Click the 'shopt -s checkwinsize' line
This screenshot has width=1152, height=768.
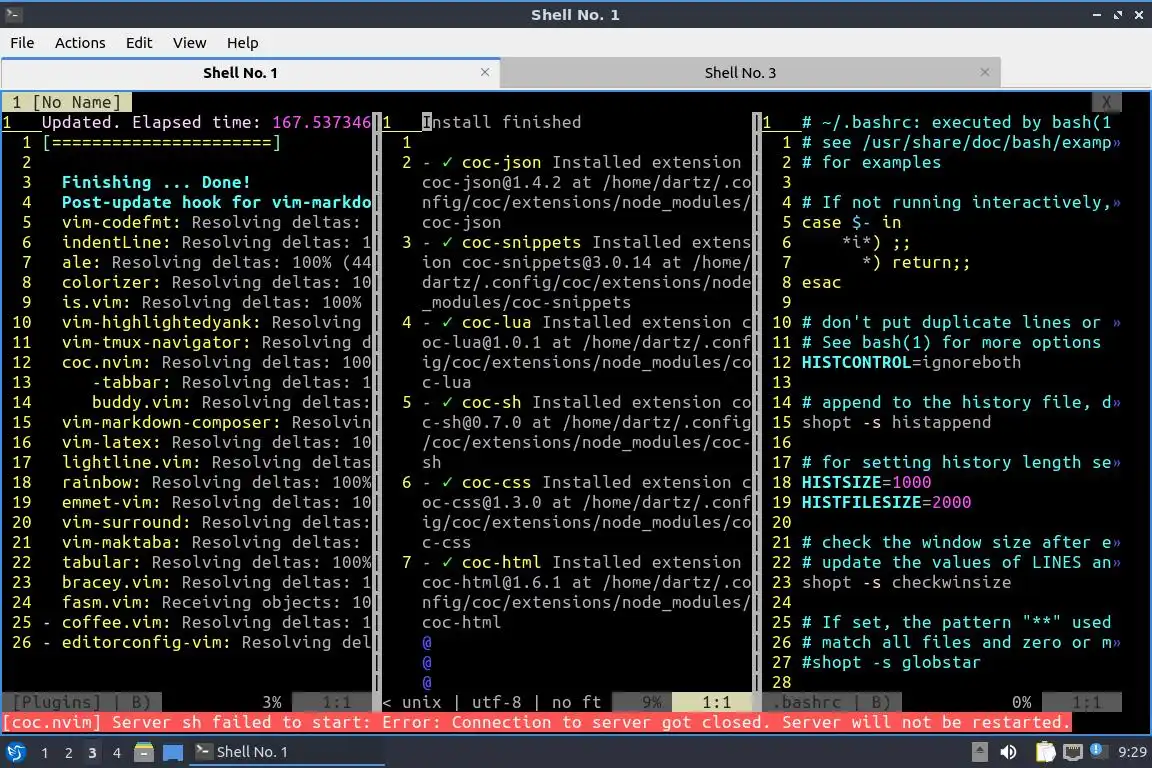coord(906,582)
